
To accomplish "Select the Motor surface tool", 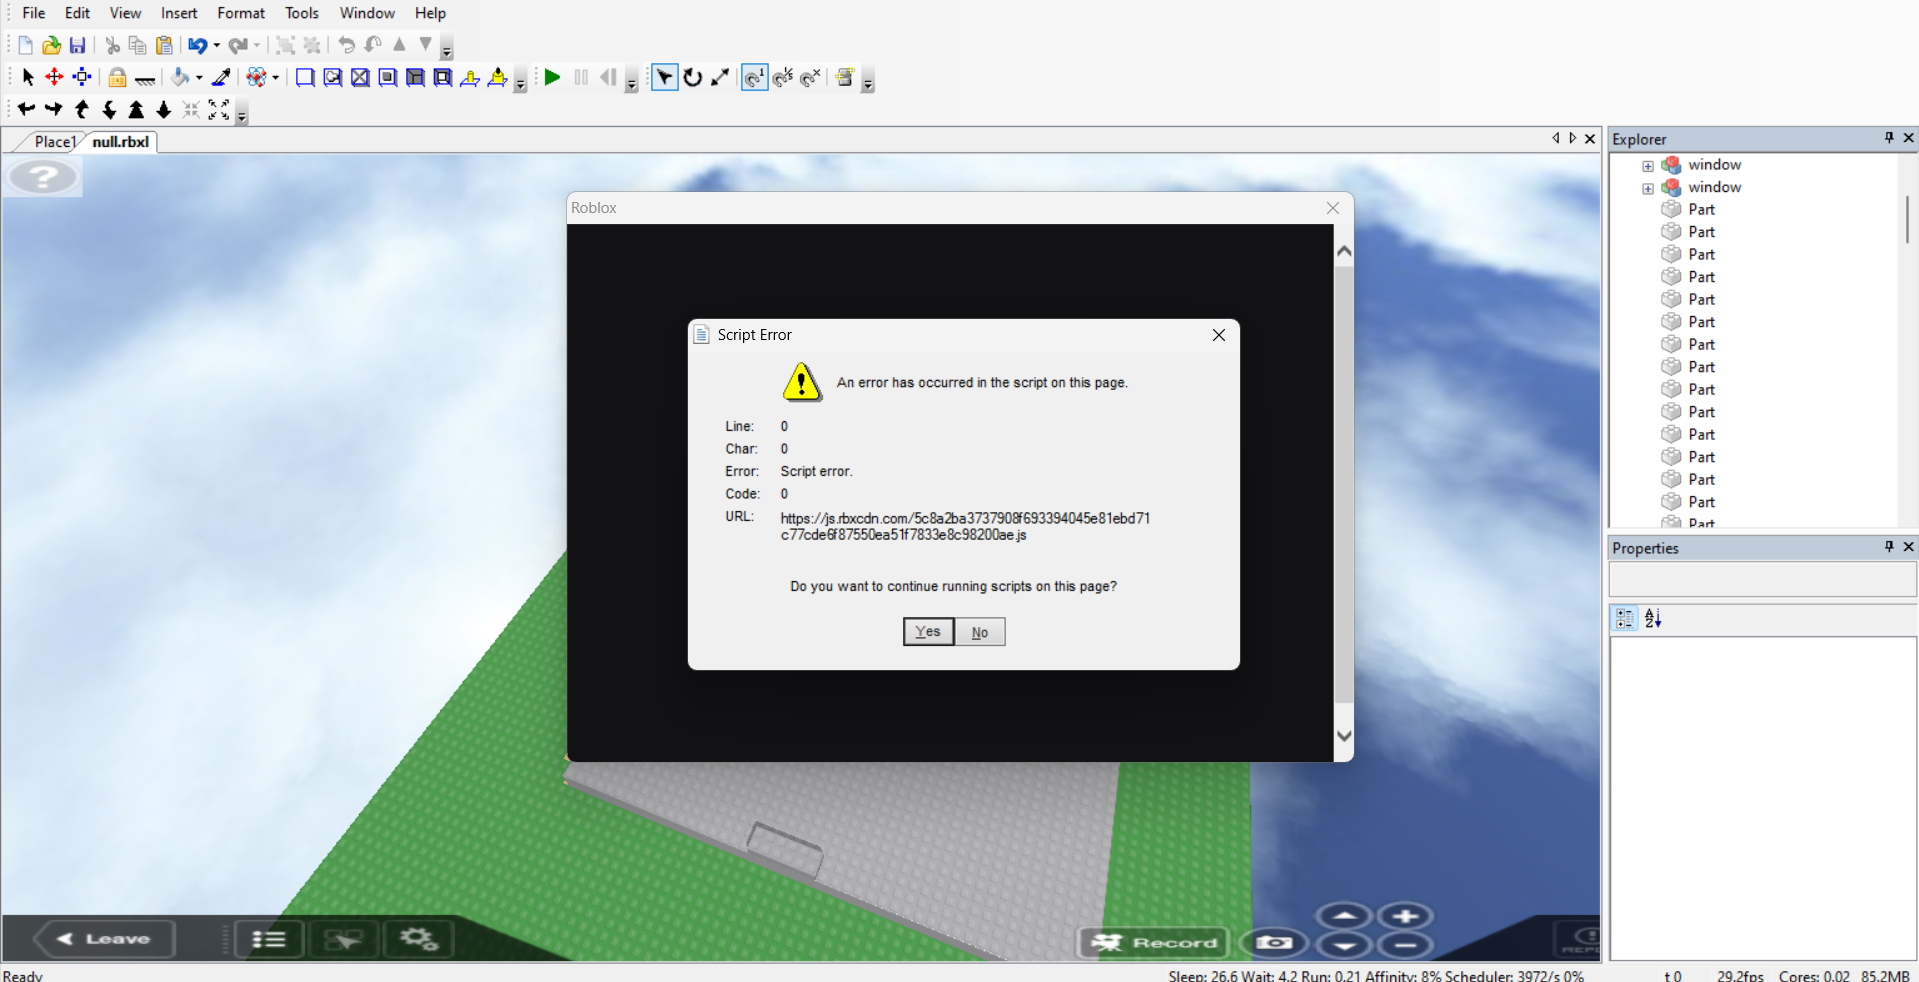I will point(497,77).
